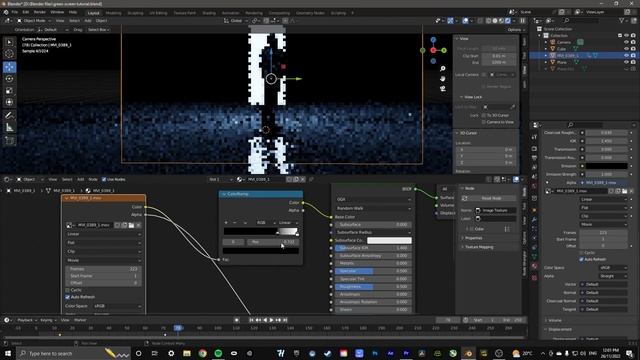Open the Playback menu in timeline
The height and width of the screenshot is (360, 640).
(27, 320)
